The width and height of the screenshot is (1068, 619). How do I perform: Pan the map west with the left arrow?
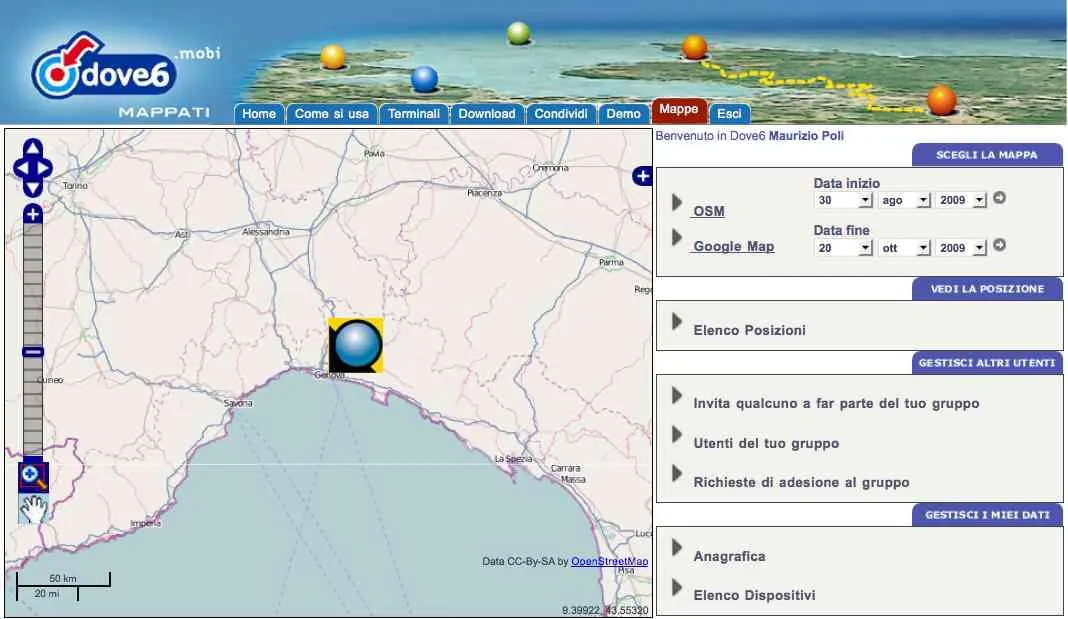coord(21,168)
